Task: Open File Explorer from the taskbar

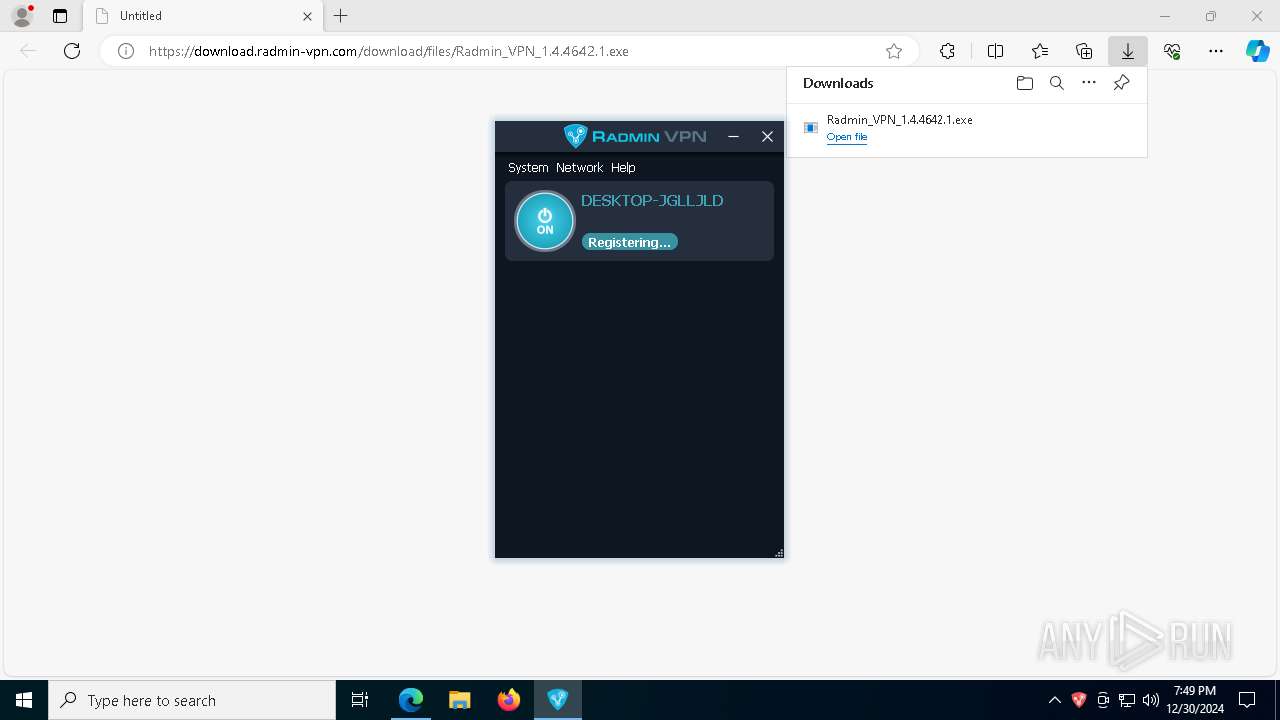Action: pos(460,700)
